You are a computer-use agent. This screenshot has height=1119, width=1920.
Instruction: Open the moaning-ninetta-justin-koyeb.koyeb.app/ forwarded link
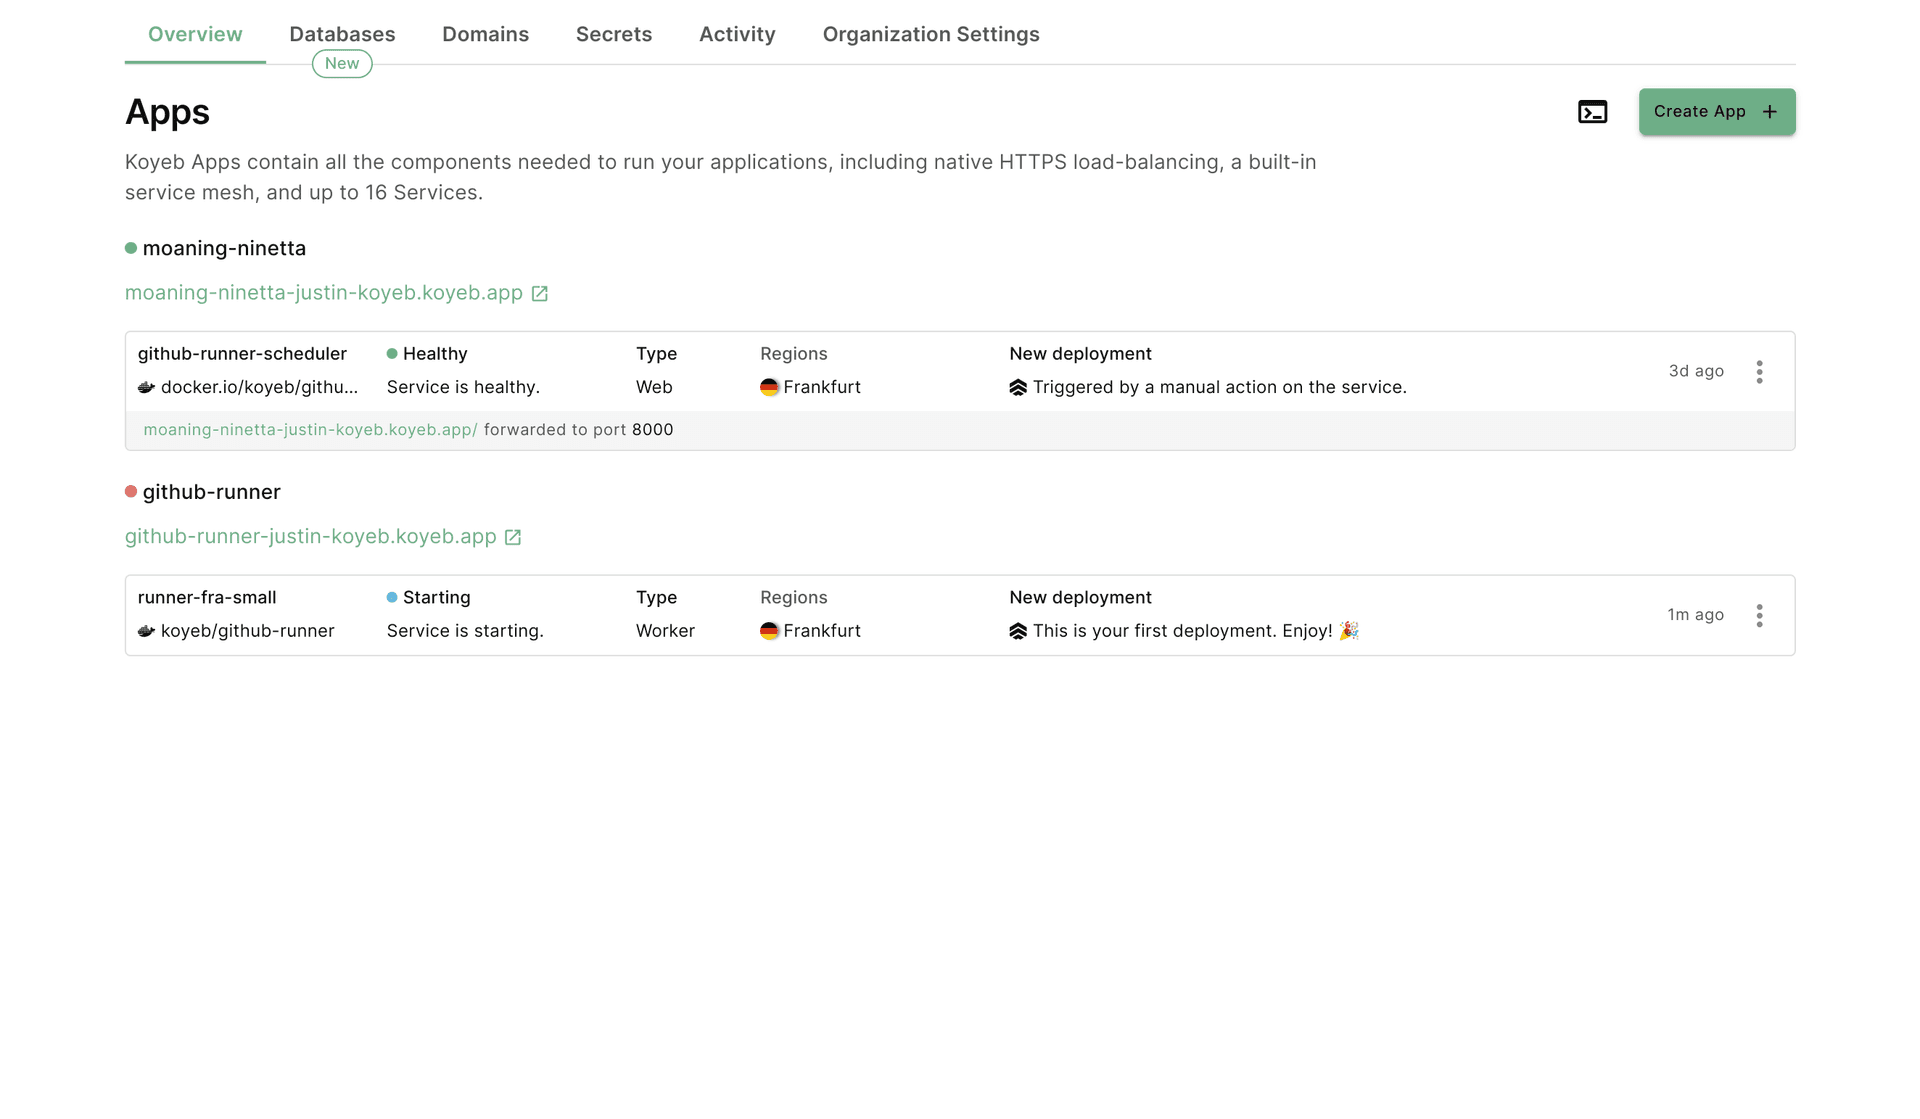[310, 429]
